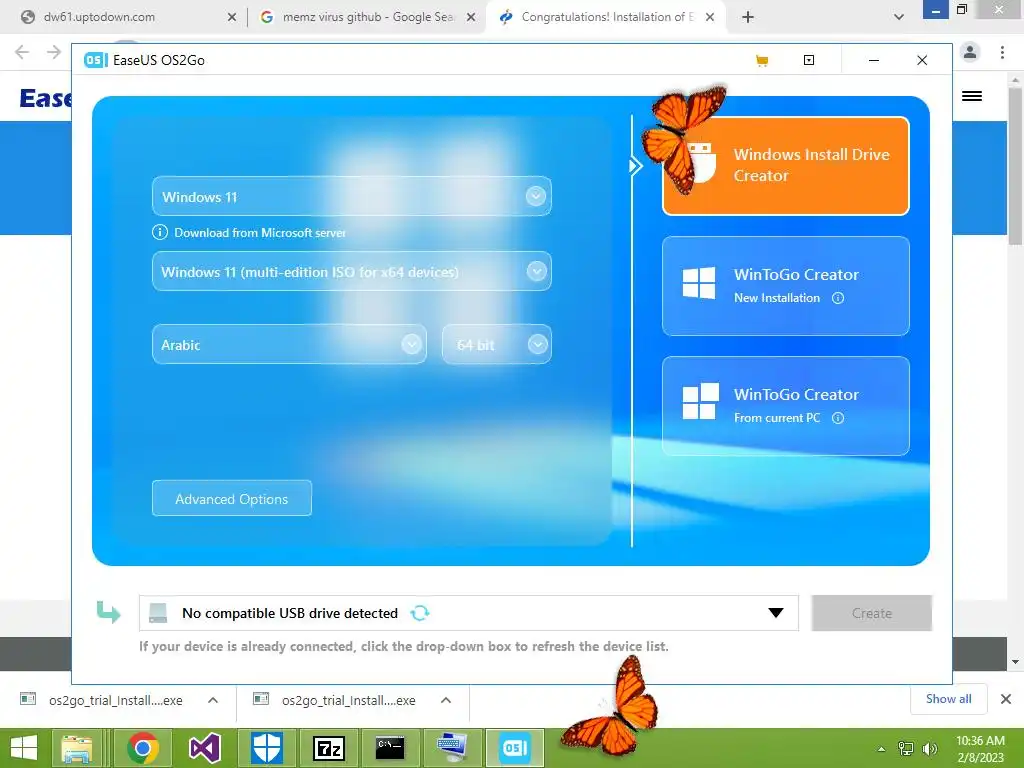Open the Windows 11 multi-edition ISO dropdown
This screenshot has width=1024, height=768.
[x=351, y=271]
